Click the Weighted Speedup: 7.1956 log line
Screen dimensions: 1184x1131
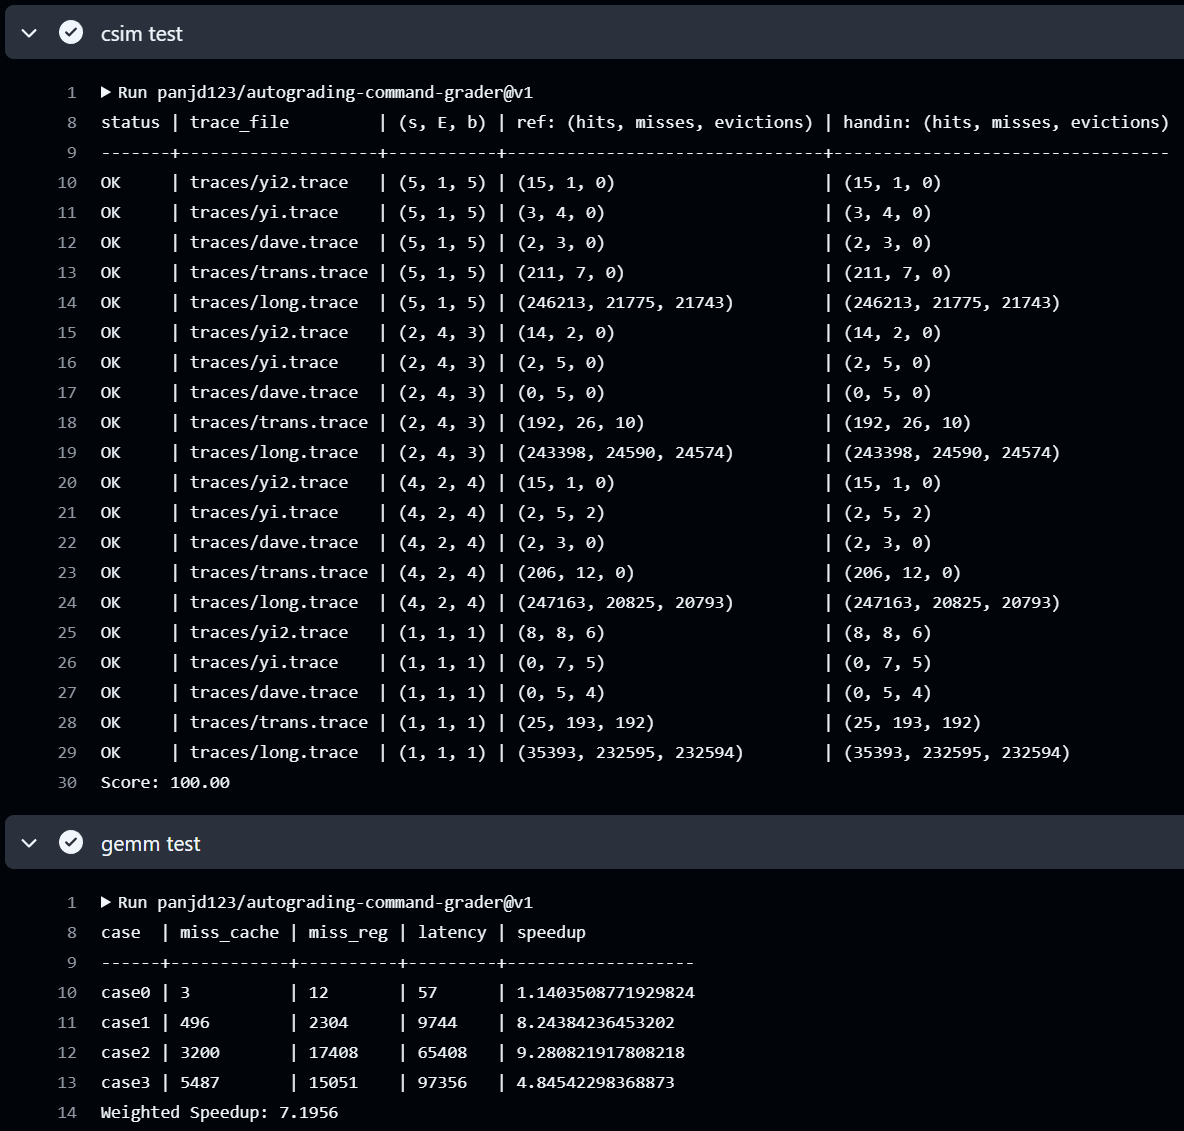(x=219, y=1112)
